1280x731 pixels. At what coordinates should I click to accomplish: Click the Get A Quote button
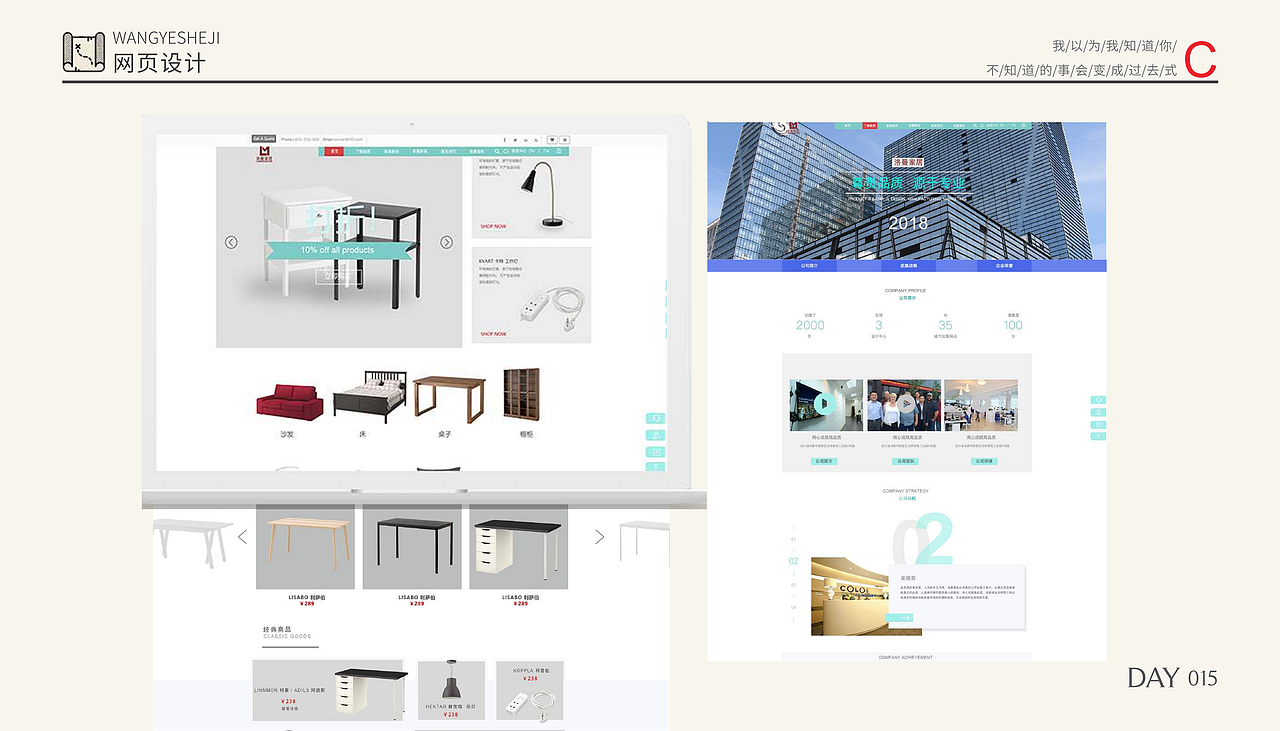264,139
